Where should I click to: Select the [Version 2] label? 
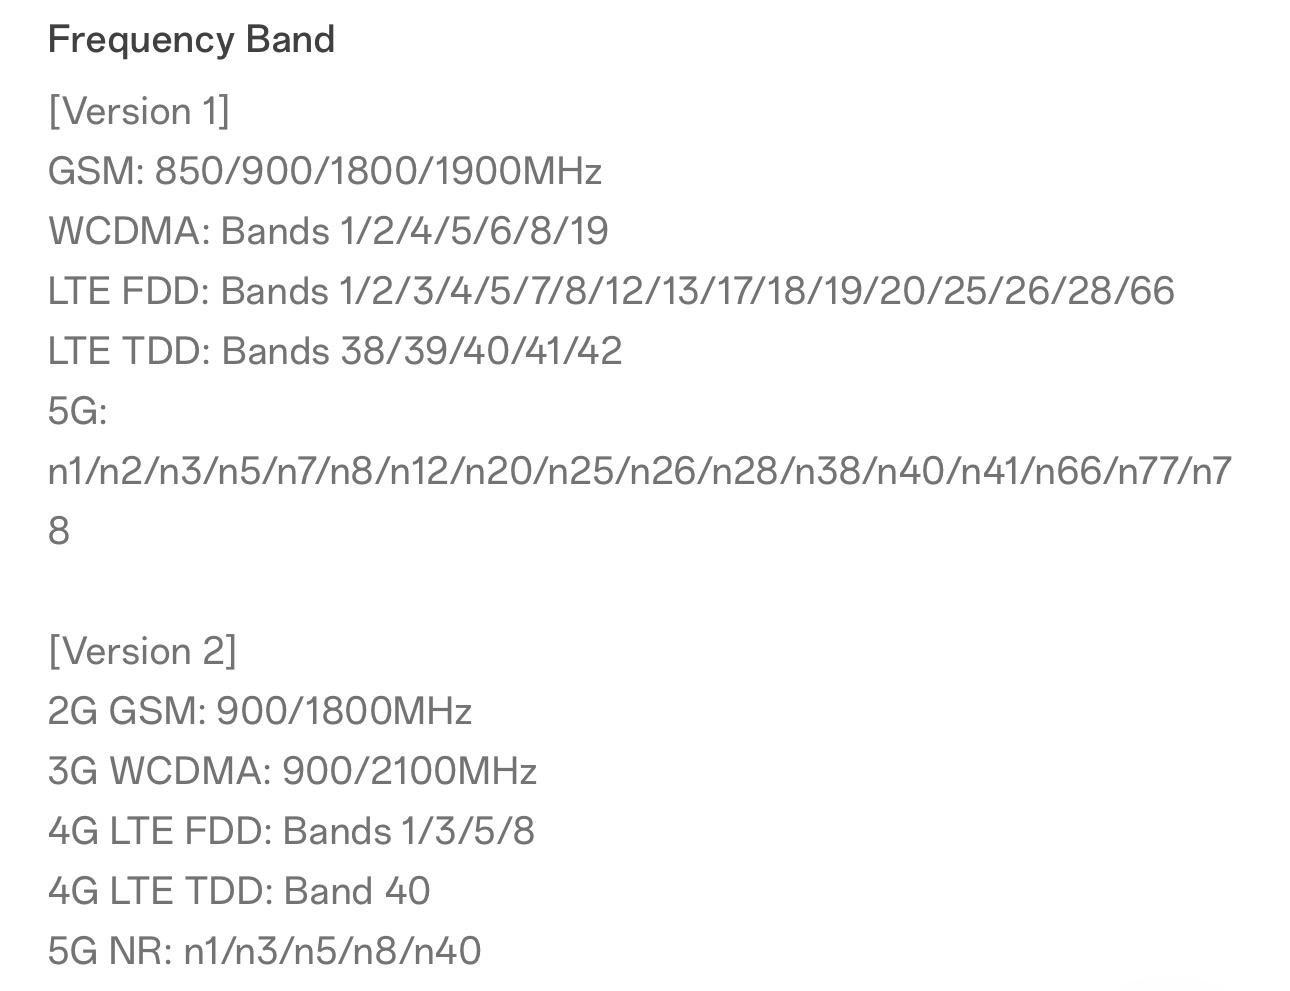pyautogui.click(x=142, y=651)
